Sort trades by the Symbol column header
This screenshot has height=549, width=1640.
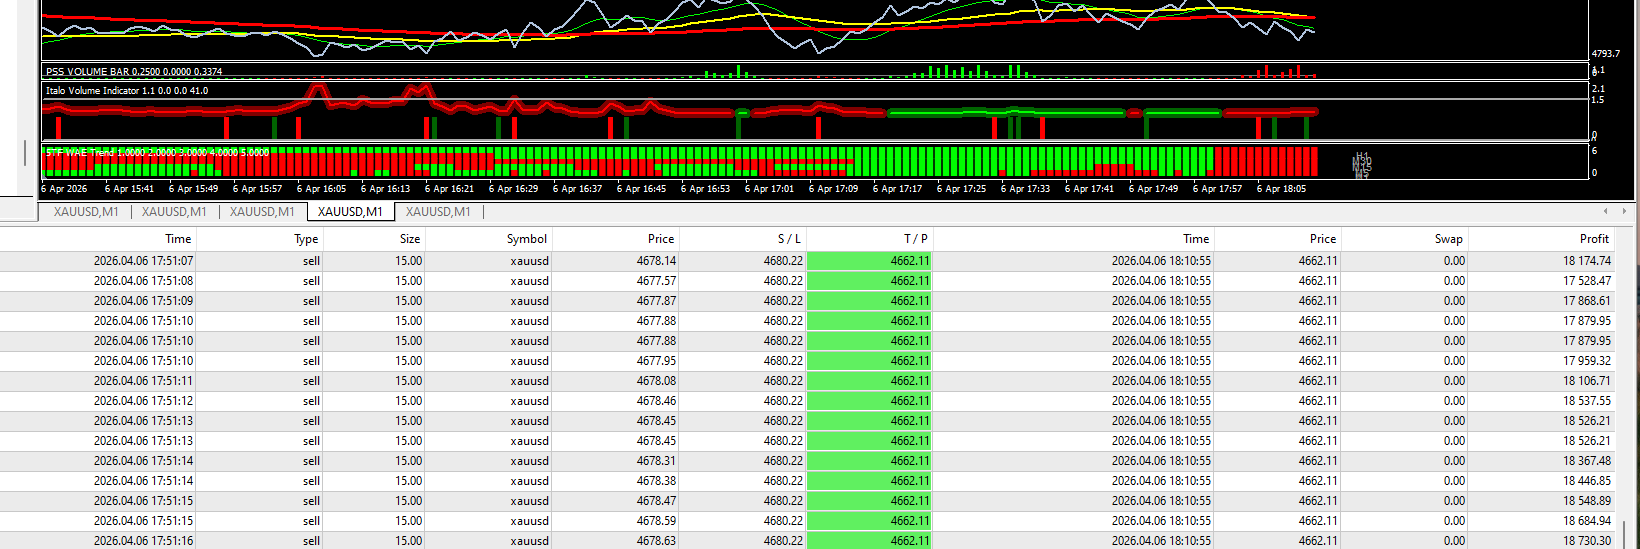click(x=526, y=239)
